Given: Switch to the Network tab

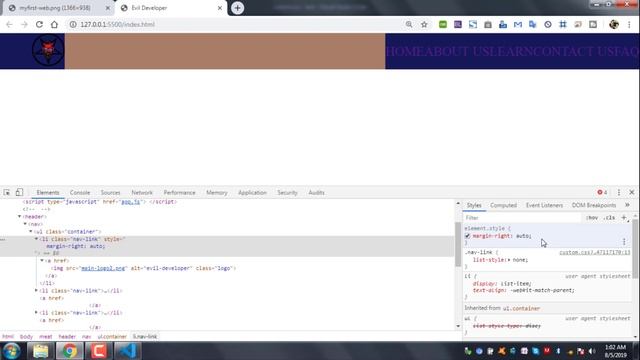Looking at the screenshot, I should 142,193.
